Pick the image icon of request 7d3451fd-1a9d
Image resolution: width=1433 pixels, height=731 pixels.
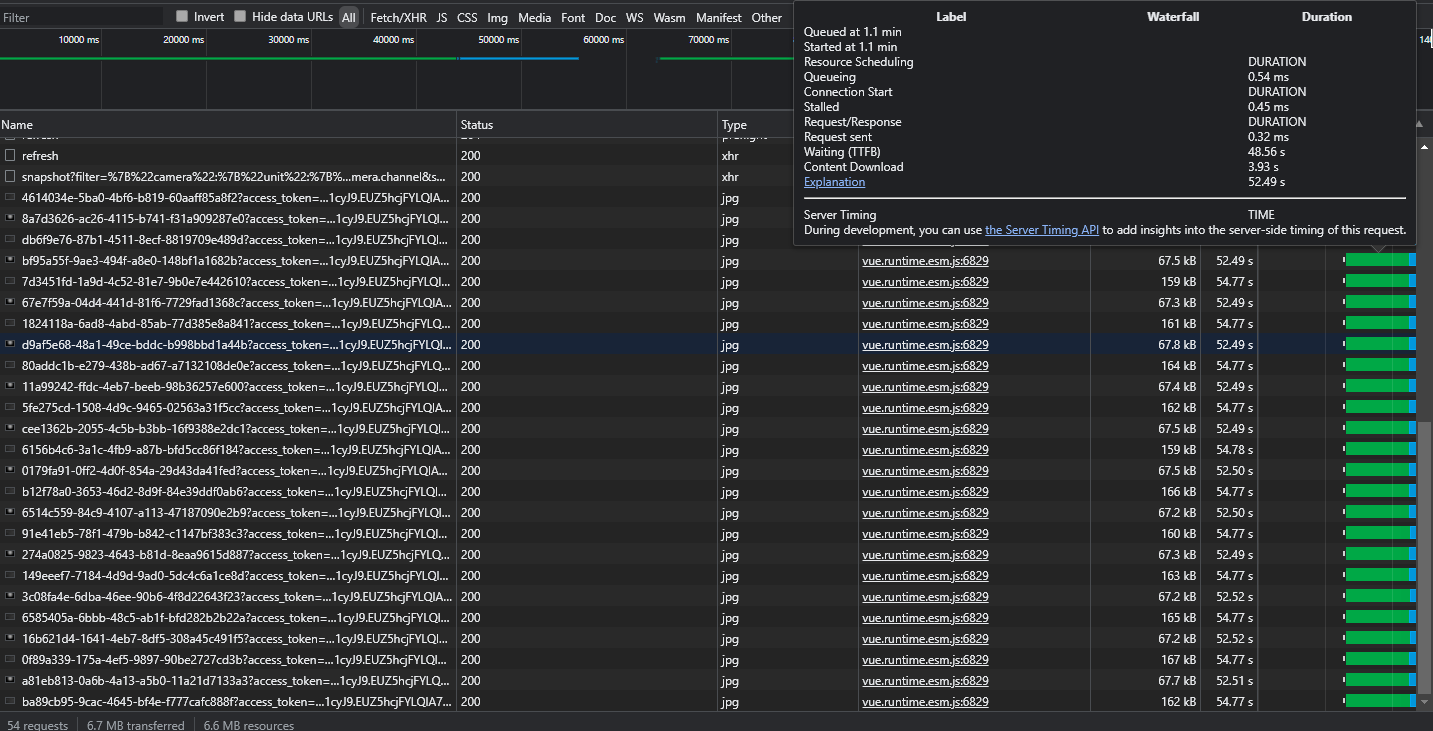(x=10, y=282)
